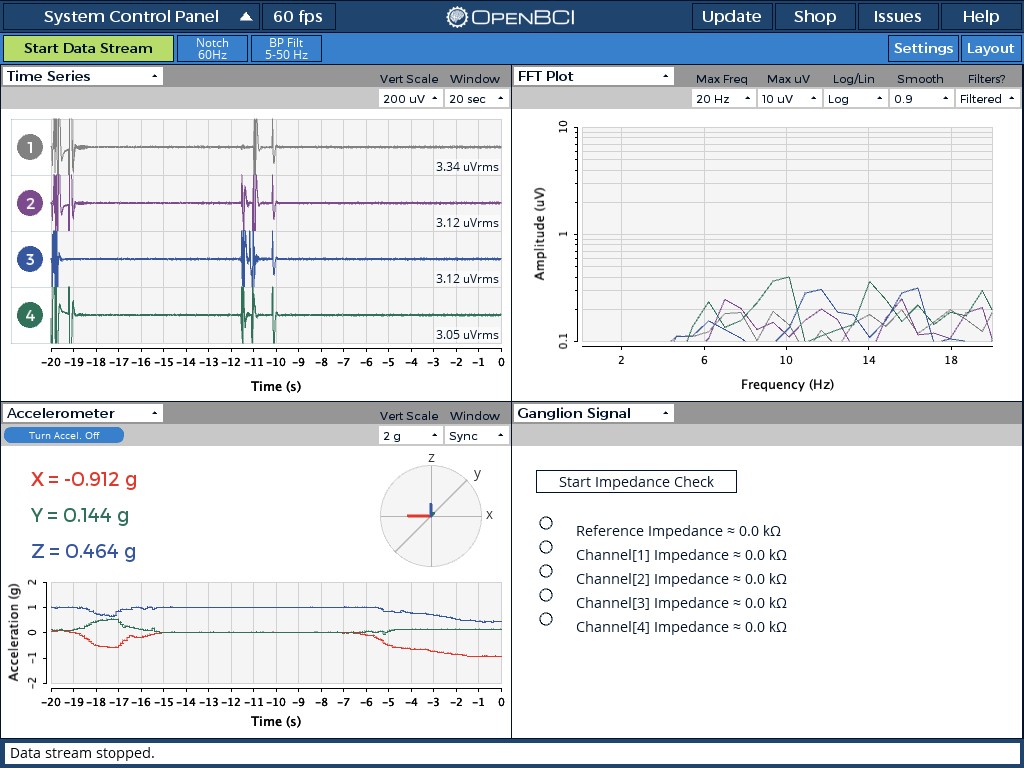Open the BP Filt 5-50 Hz selector
Screen dimensions: 1024x768
tap(286, 47)
